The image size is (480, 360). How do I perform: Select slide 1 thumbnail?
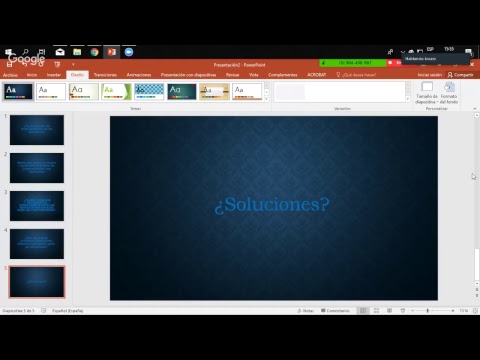[37, 130]
